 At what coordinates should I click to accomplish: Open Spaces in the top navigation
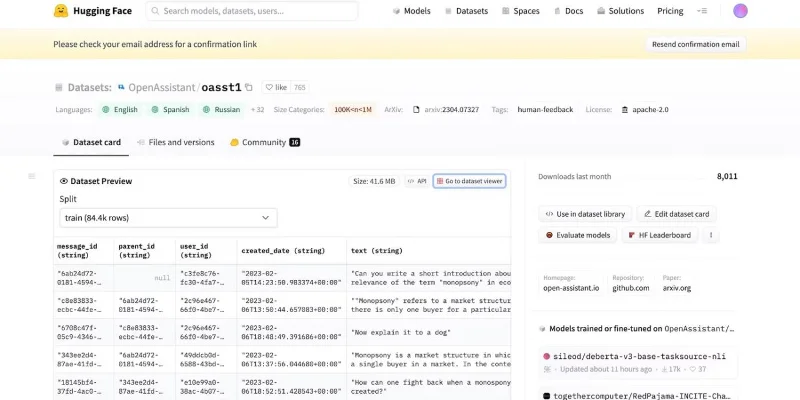pos(520,11)
